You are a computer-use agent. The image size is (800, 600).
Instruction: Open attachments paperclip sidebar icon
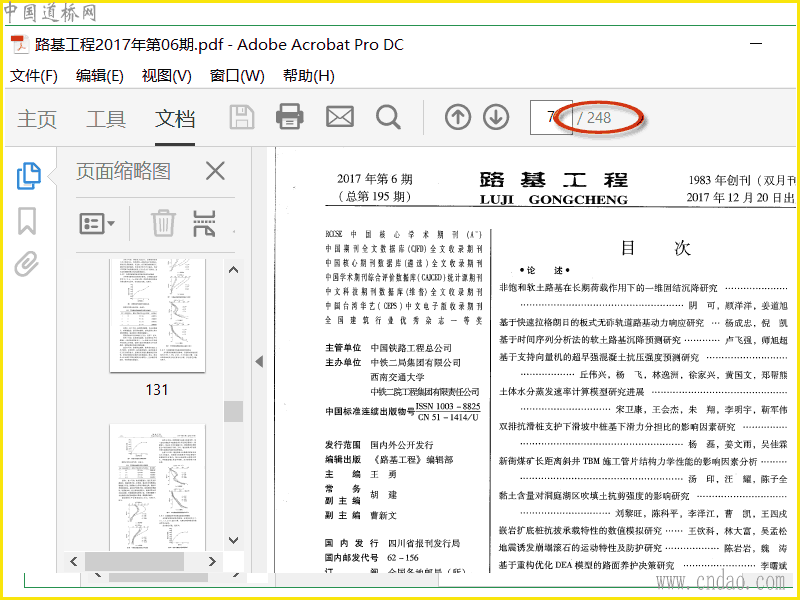coord(27,264)
